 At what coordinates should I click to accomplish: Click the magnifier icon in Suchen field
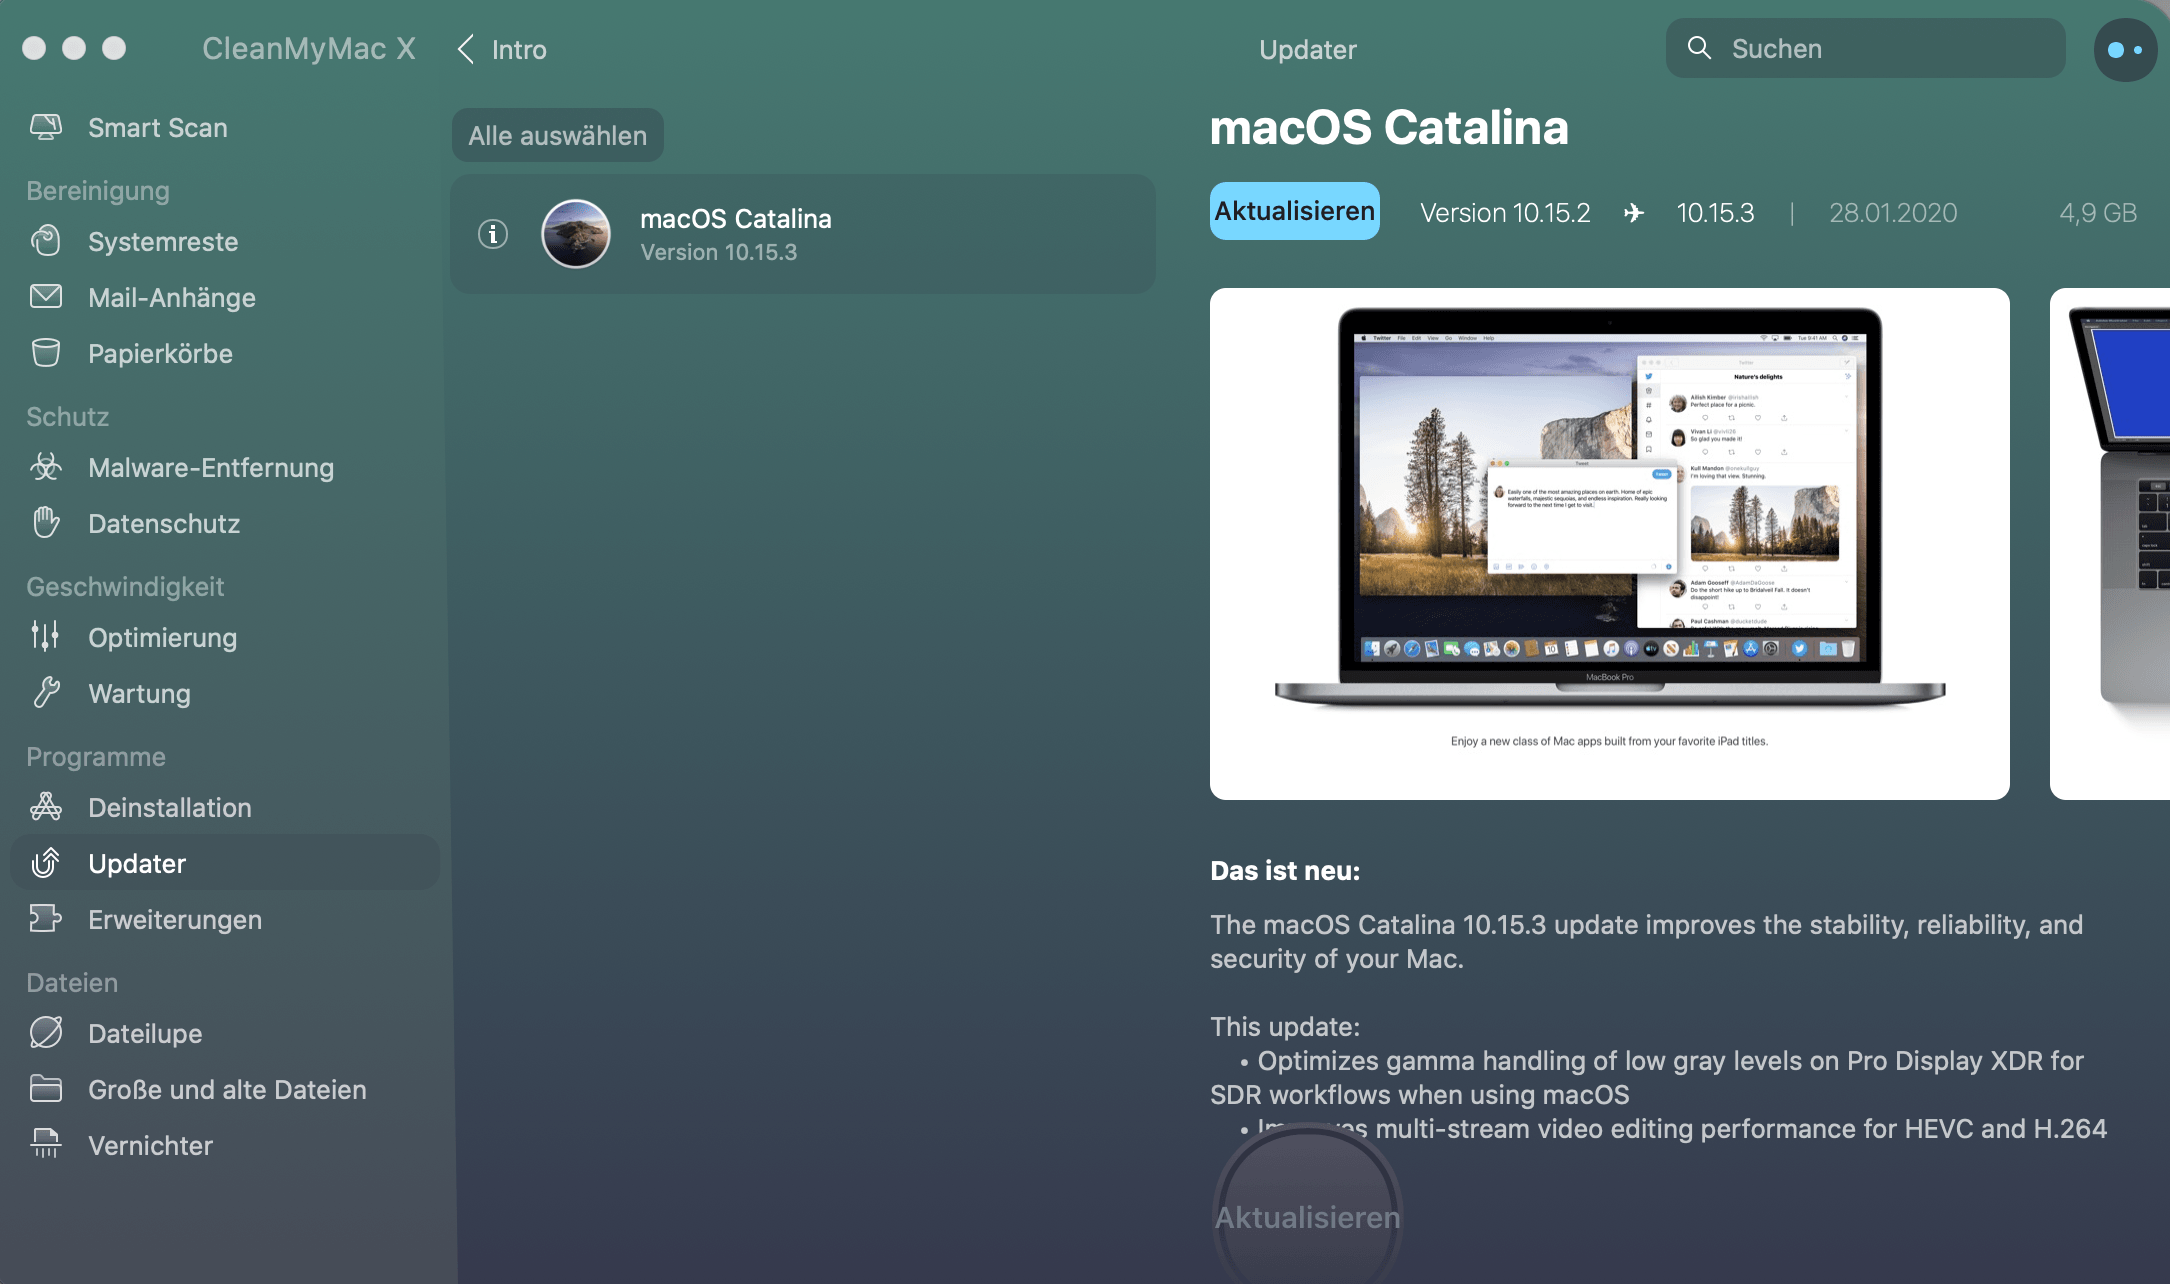(1699, 48)
